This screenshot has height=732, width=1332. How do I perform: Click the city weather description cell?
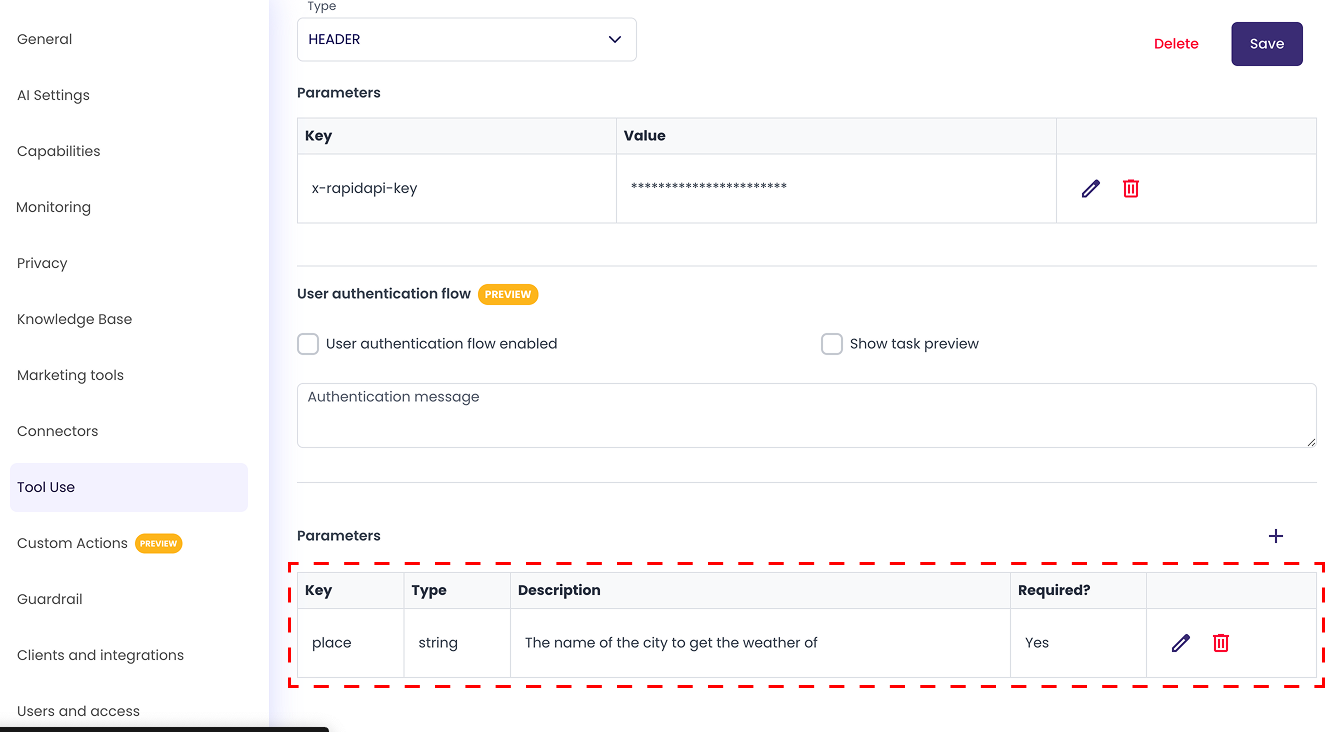pyautogui.click(x=761, y=643)
